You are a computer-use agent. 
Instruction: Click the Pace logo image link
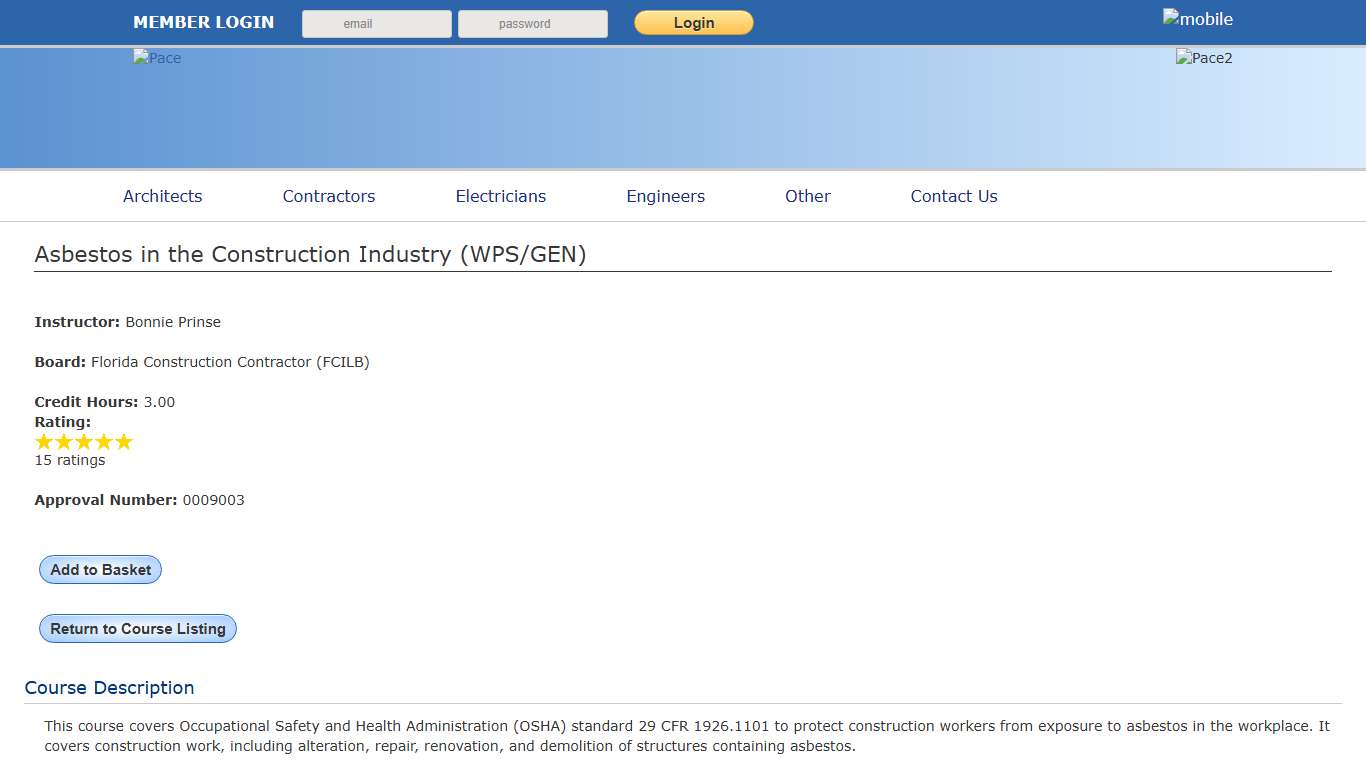pyautogui.click(x=157, y=58)
